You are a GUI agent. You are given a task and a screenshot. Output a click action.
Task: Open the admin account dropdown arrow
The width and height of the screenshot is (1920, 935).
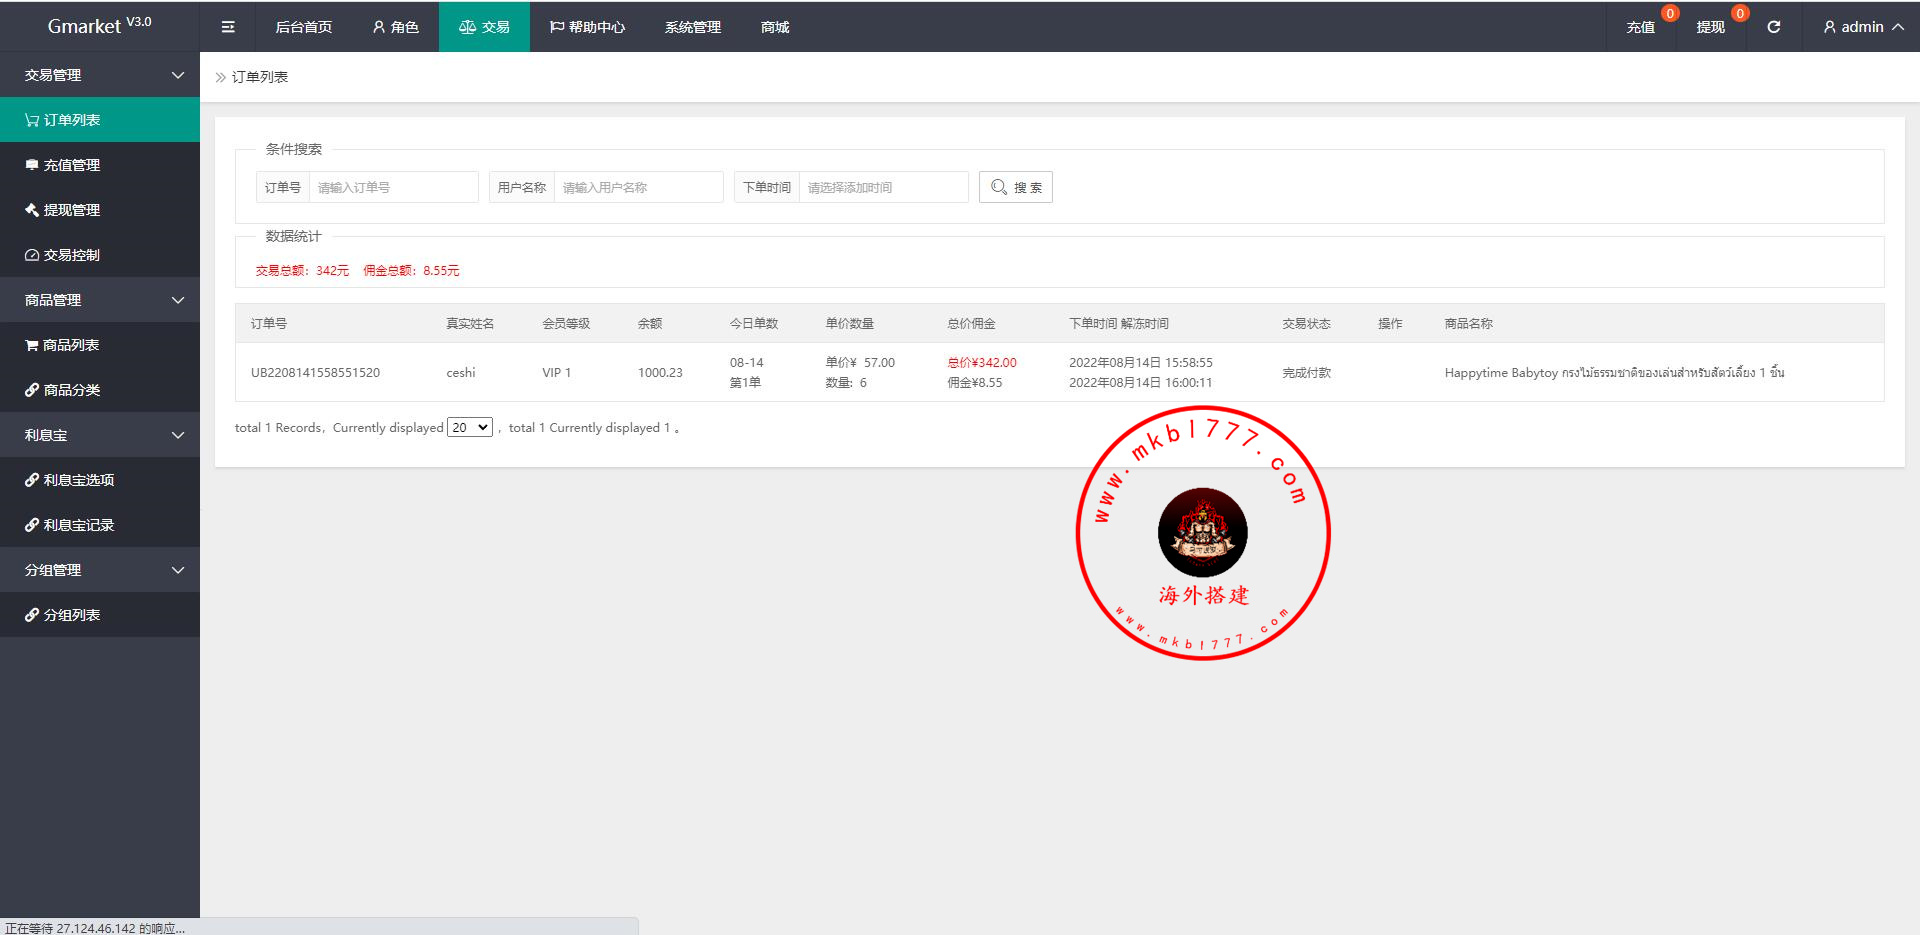[x=1897, y=27]
